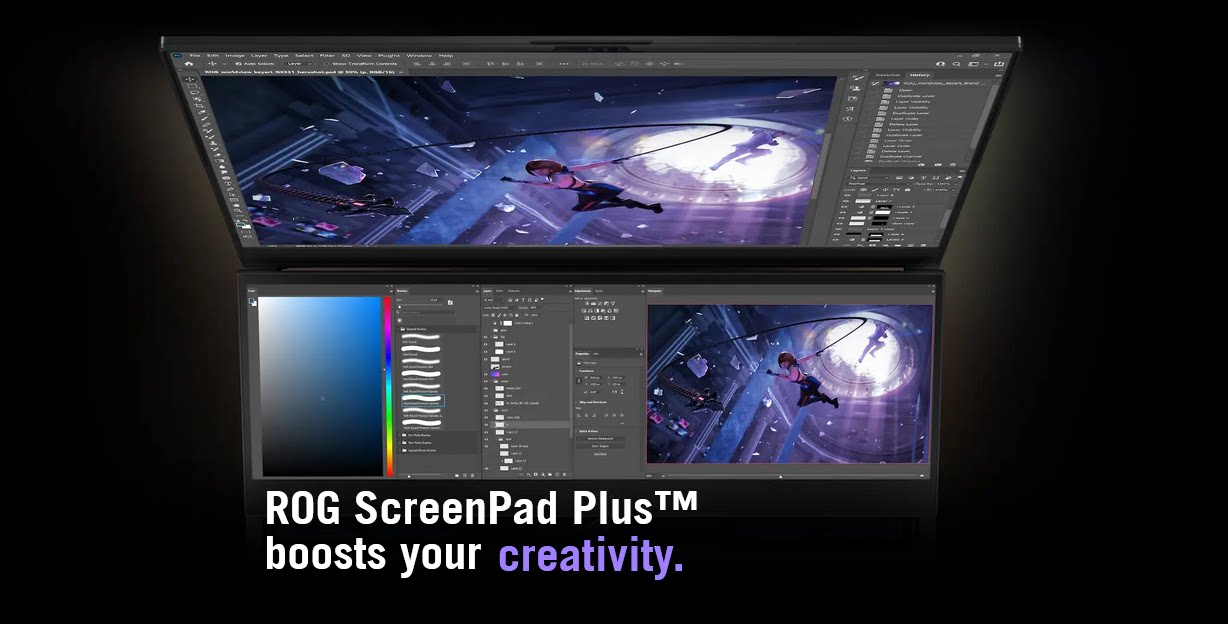Click the Search magnifier icon at top right
This screenshot has width=1228, height=624.
(x=956, y=64)
